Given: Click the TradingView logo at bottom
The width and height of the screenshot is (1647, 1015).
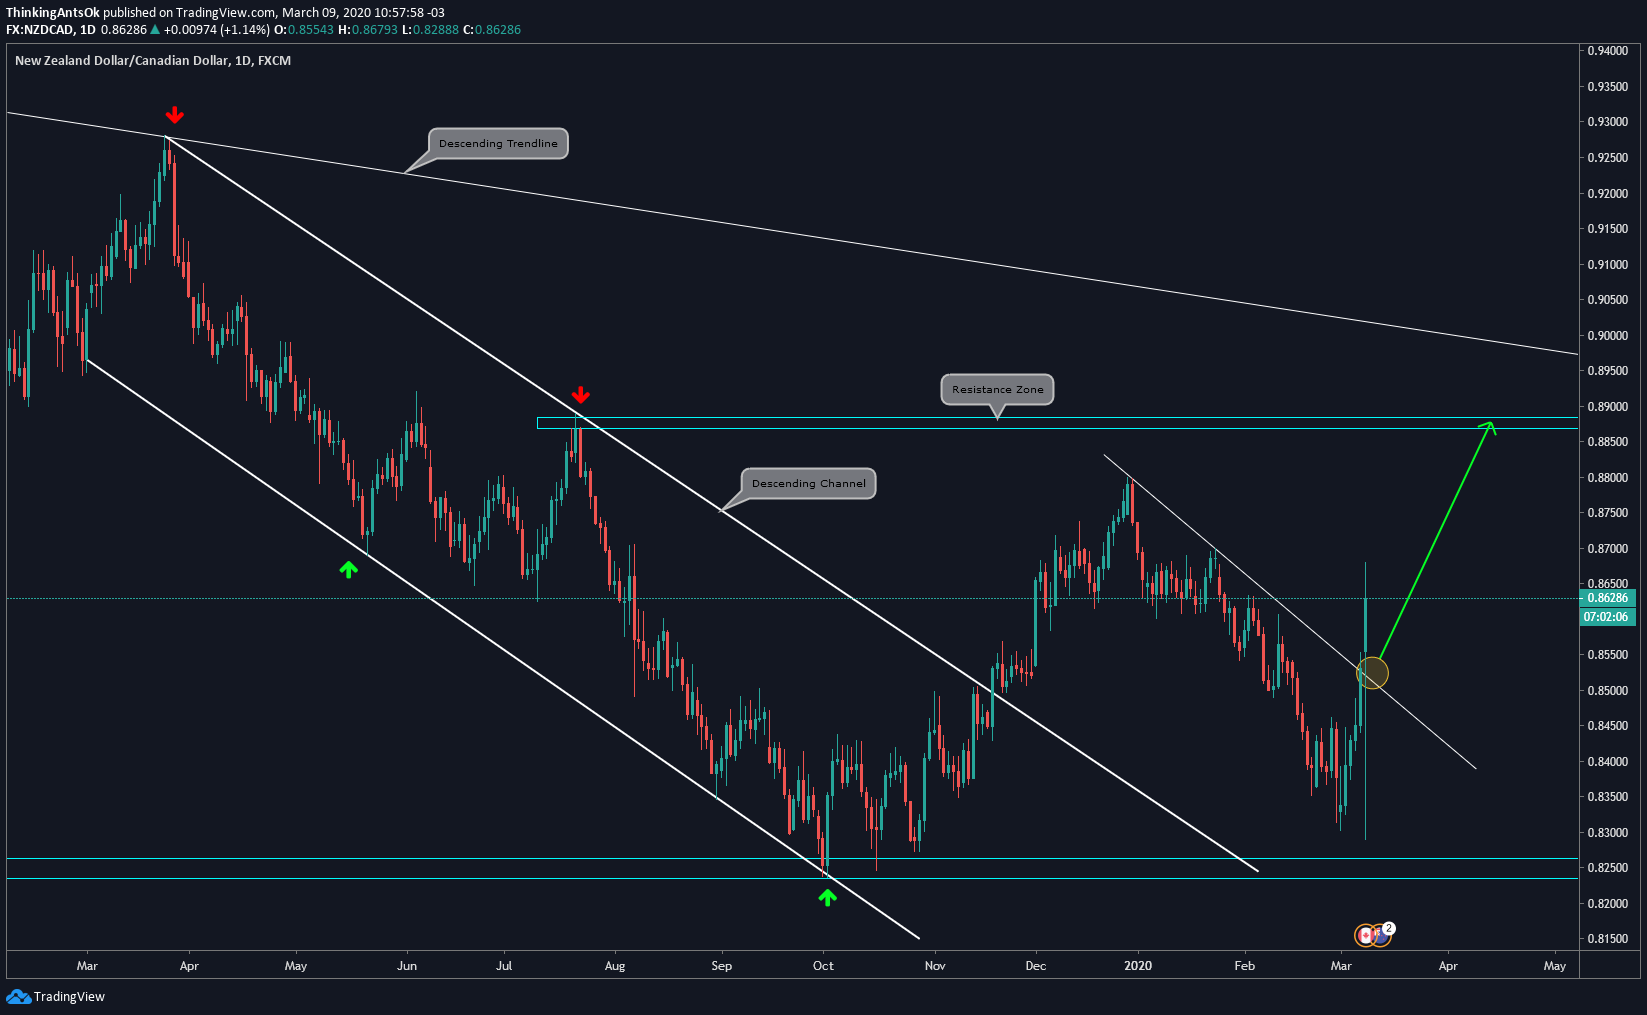Looking at the screenshot, I should pyautogui.click(x=55, y=996).
